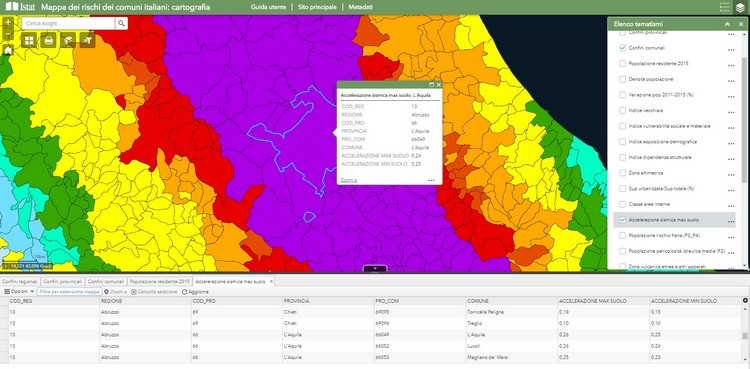This screenshot has height=369, width=750.
Task: Uncheck Confini comunali layer
Action: pyautogui.click(x=622, y=48)
